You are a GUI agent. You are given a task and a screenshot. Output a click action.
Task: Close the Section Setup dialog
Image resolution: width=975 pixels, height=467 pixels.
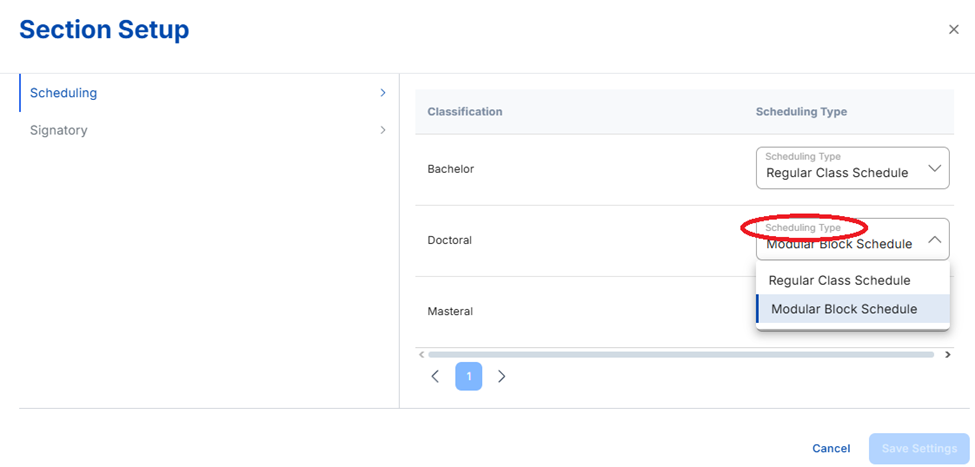point(953,30)
